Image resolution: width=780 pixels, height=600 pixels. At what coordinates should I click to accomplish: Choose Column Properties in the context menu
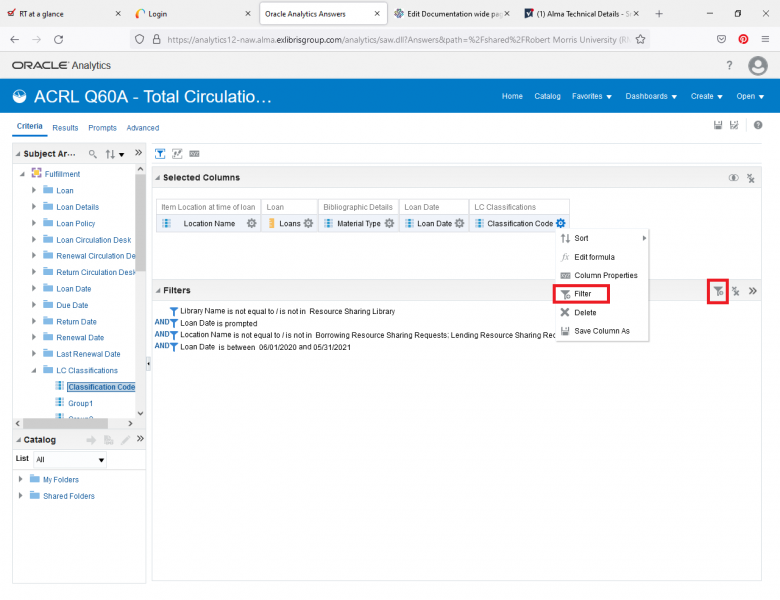pyautogui.click(x=602, y=276)
